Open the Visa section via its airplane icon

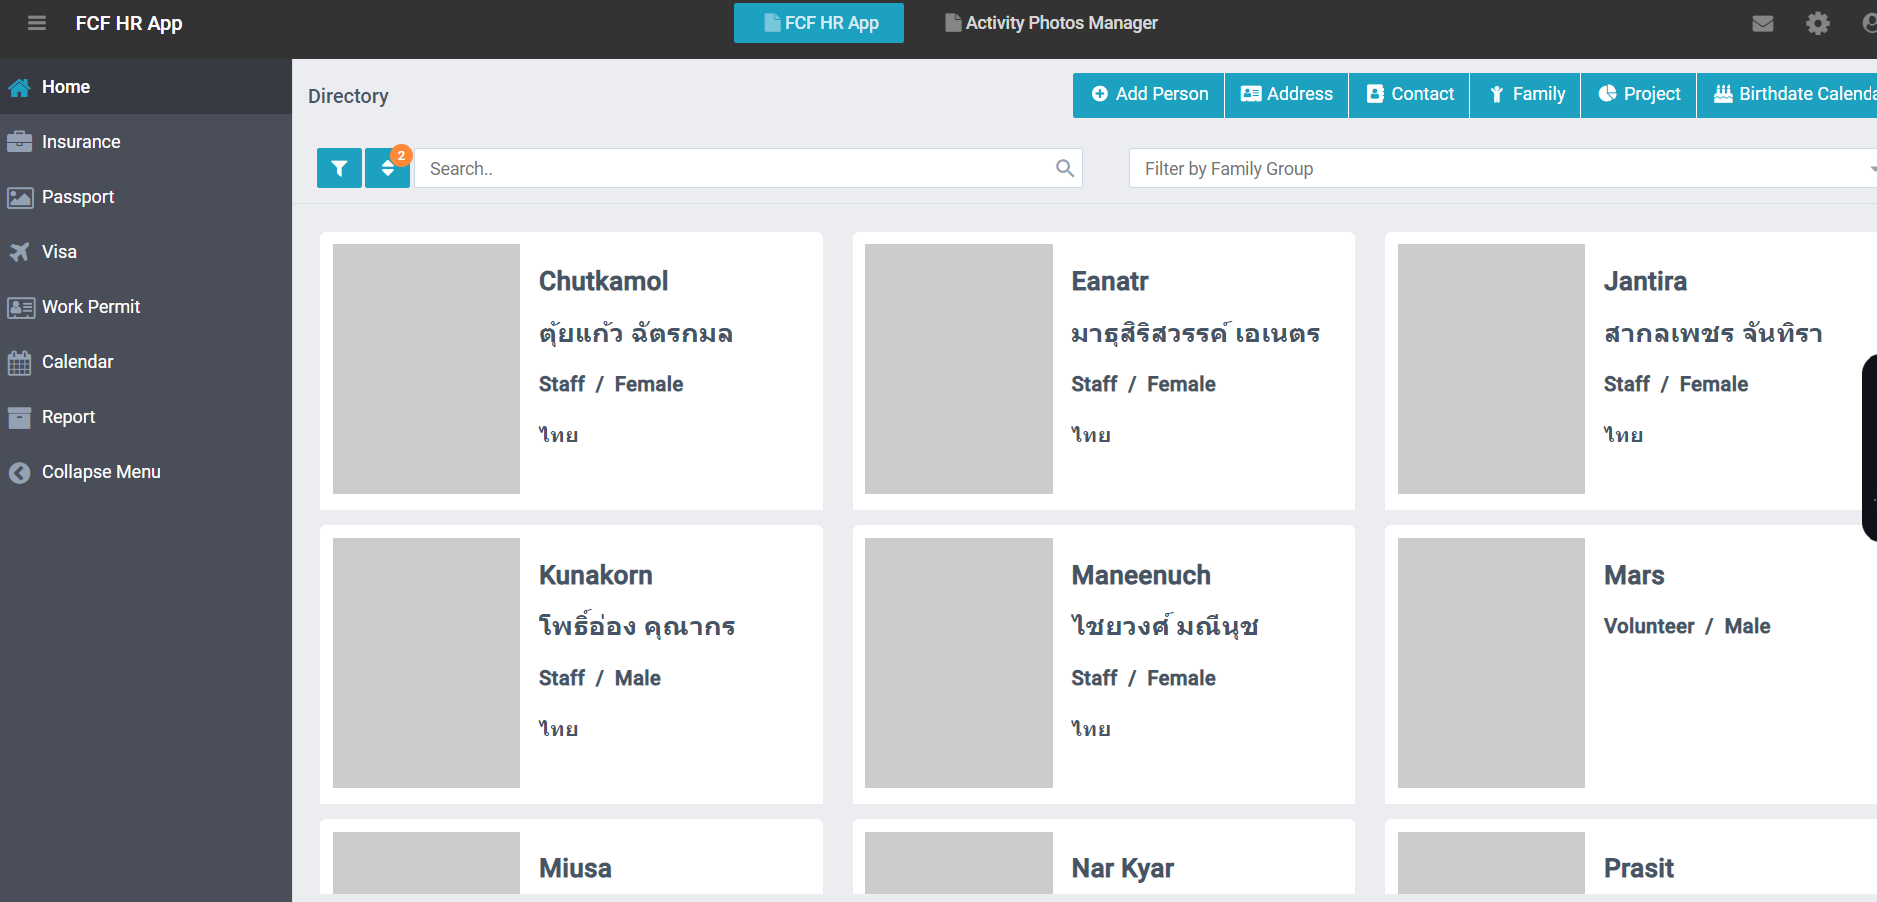[21, 251]
